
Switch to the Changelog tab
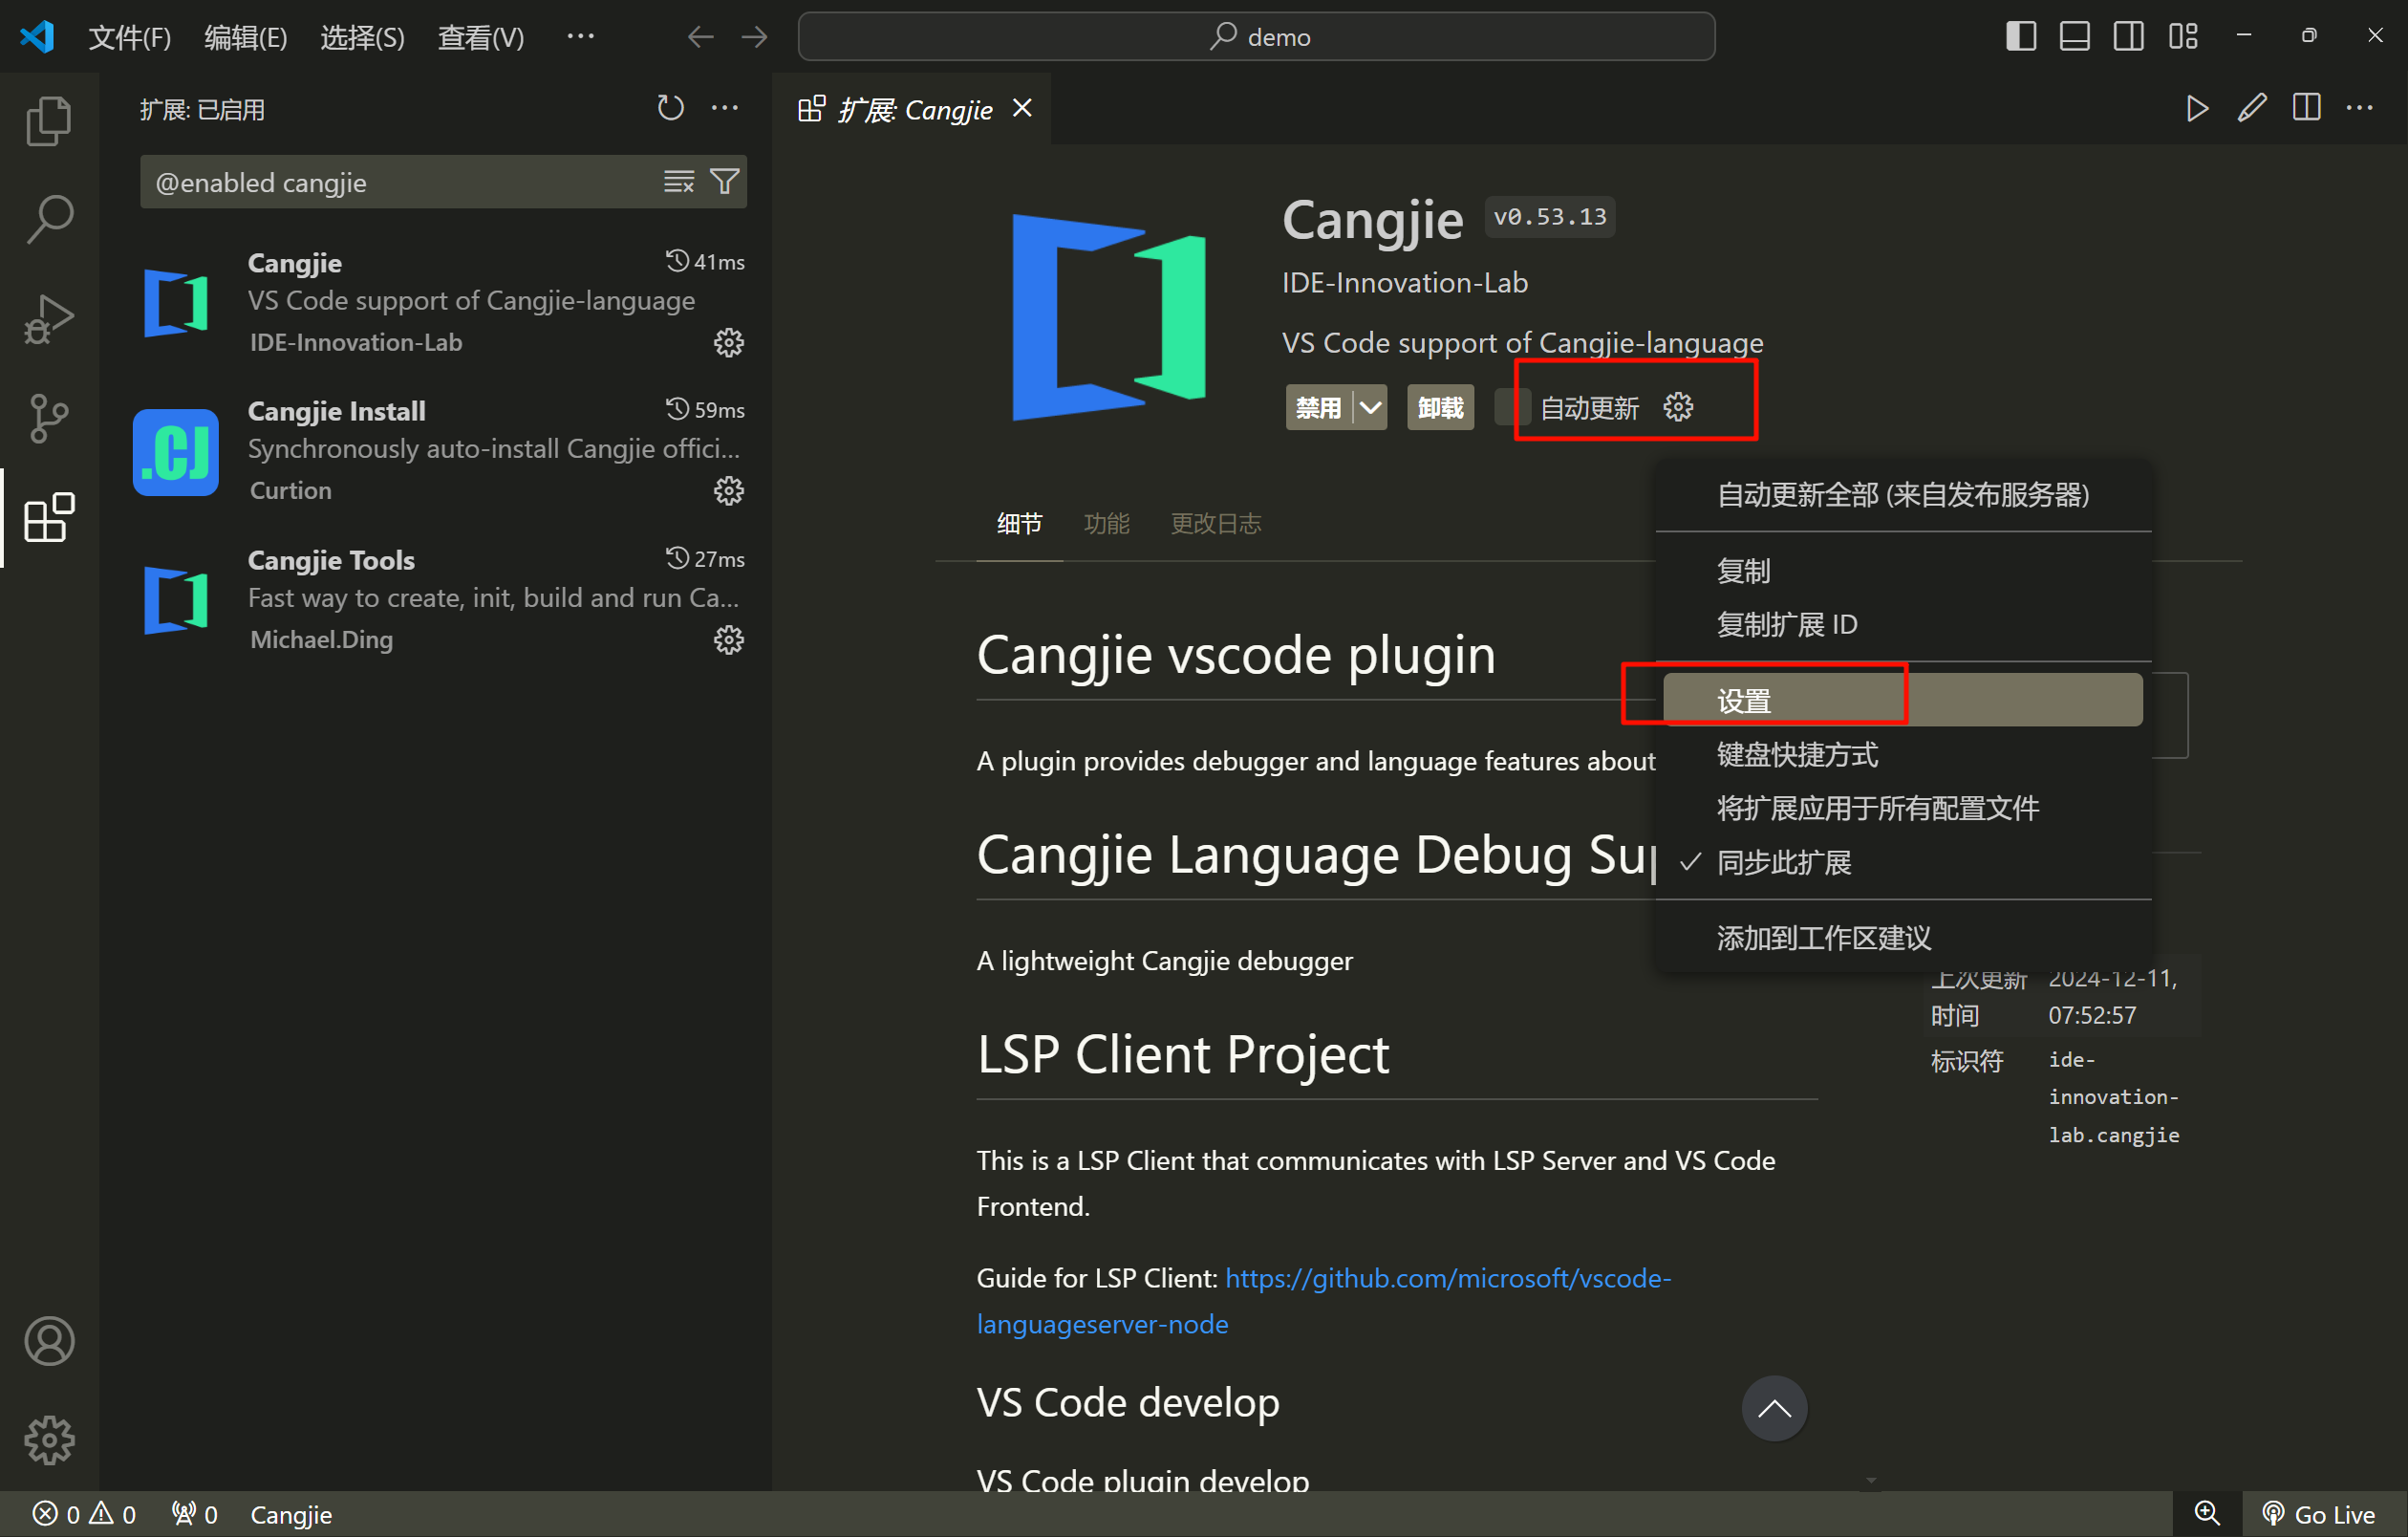pos(1215,523)
